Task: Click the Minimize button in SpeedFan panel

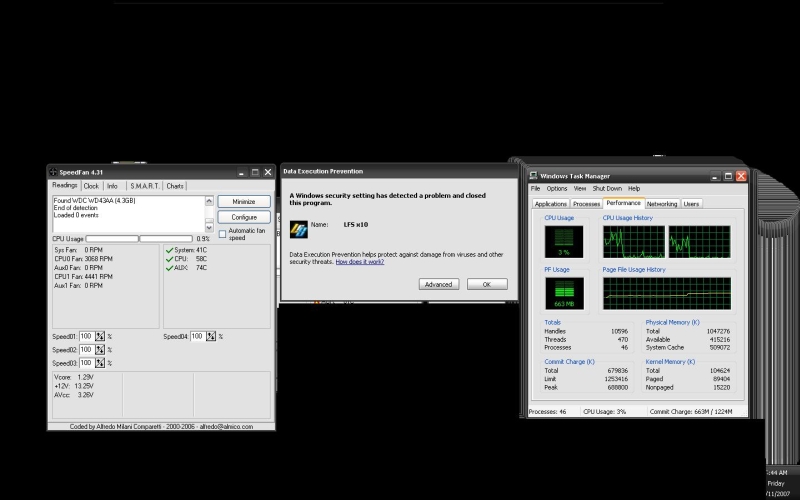Action: 244,202
